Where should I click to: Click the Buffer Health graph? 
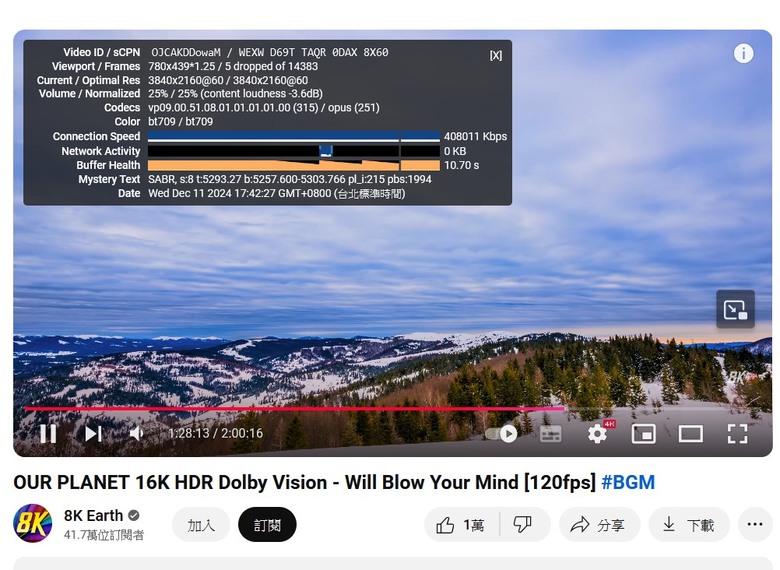pyautogui.click(x=293, y=165)
